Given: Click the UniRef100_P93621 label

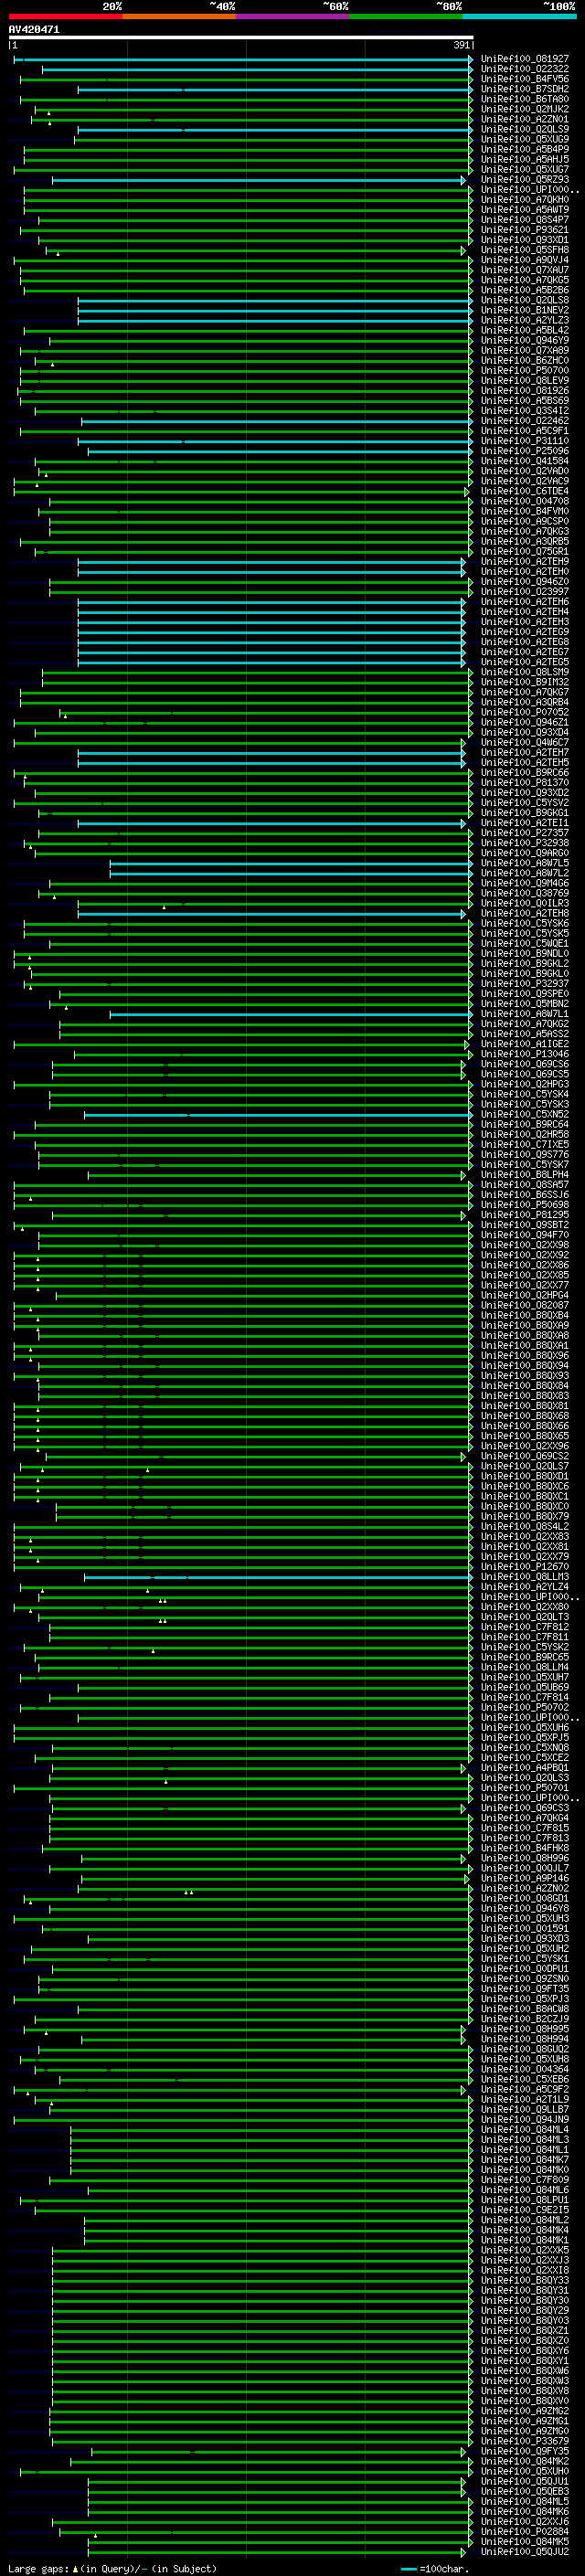Looking at the screenshot, I should 525,230.
